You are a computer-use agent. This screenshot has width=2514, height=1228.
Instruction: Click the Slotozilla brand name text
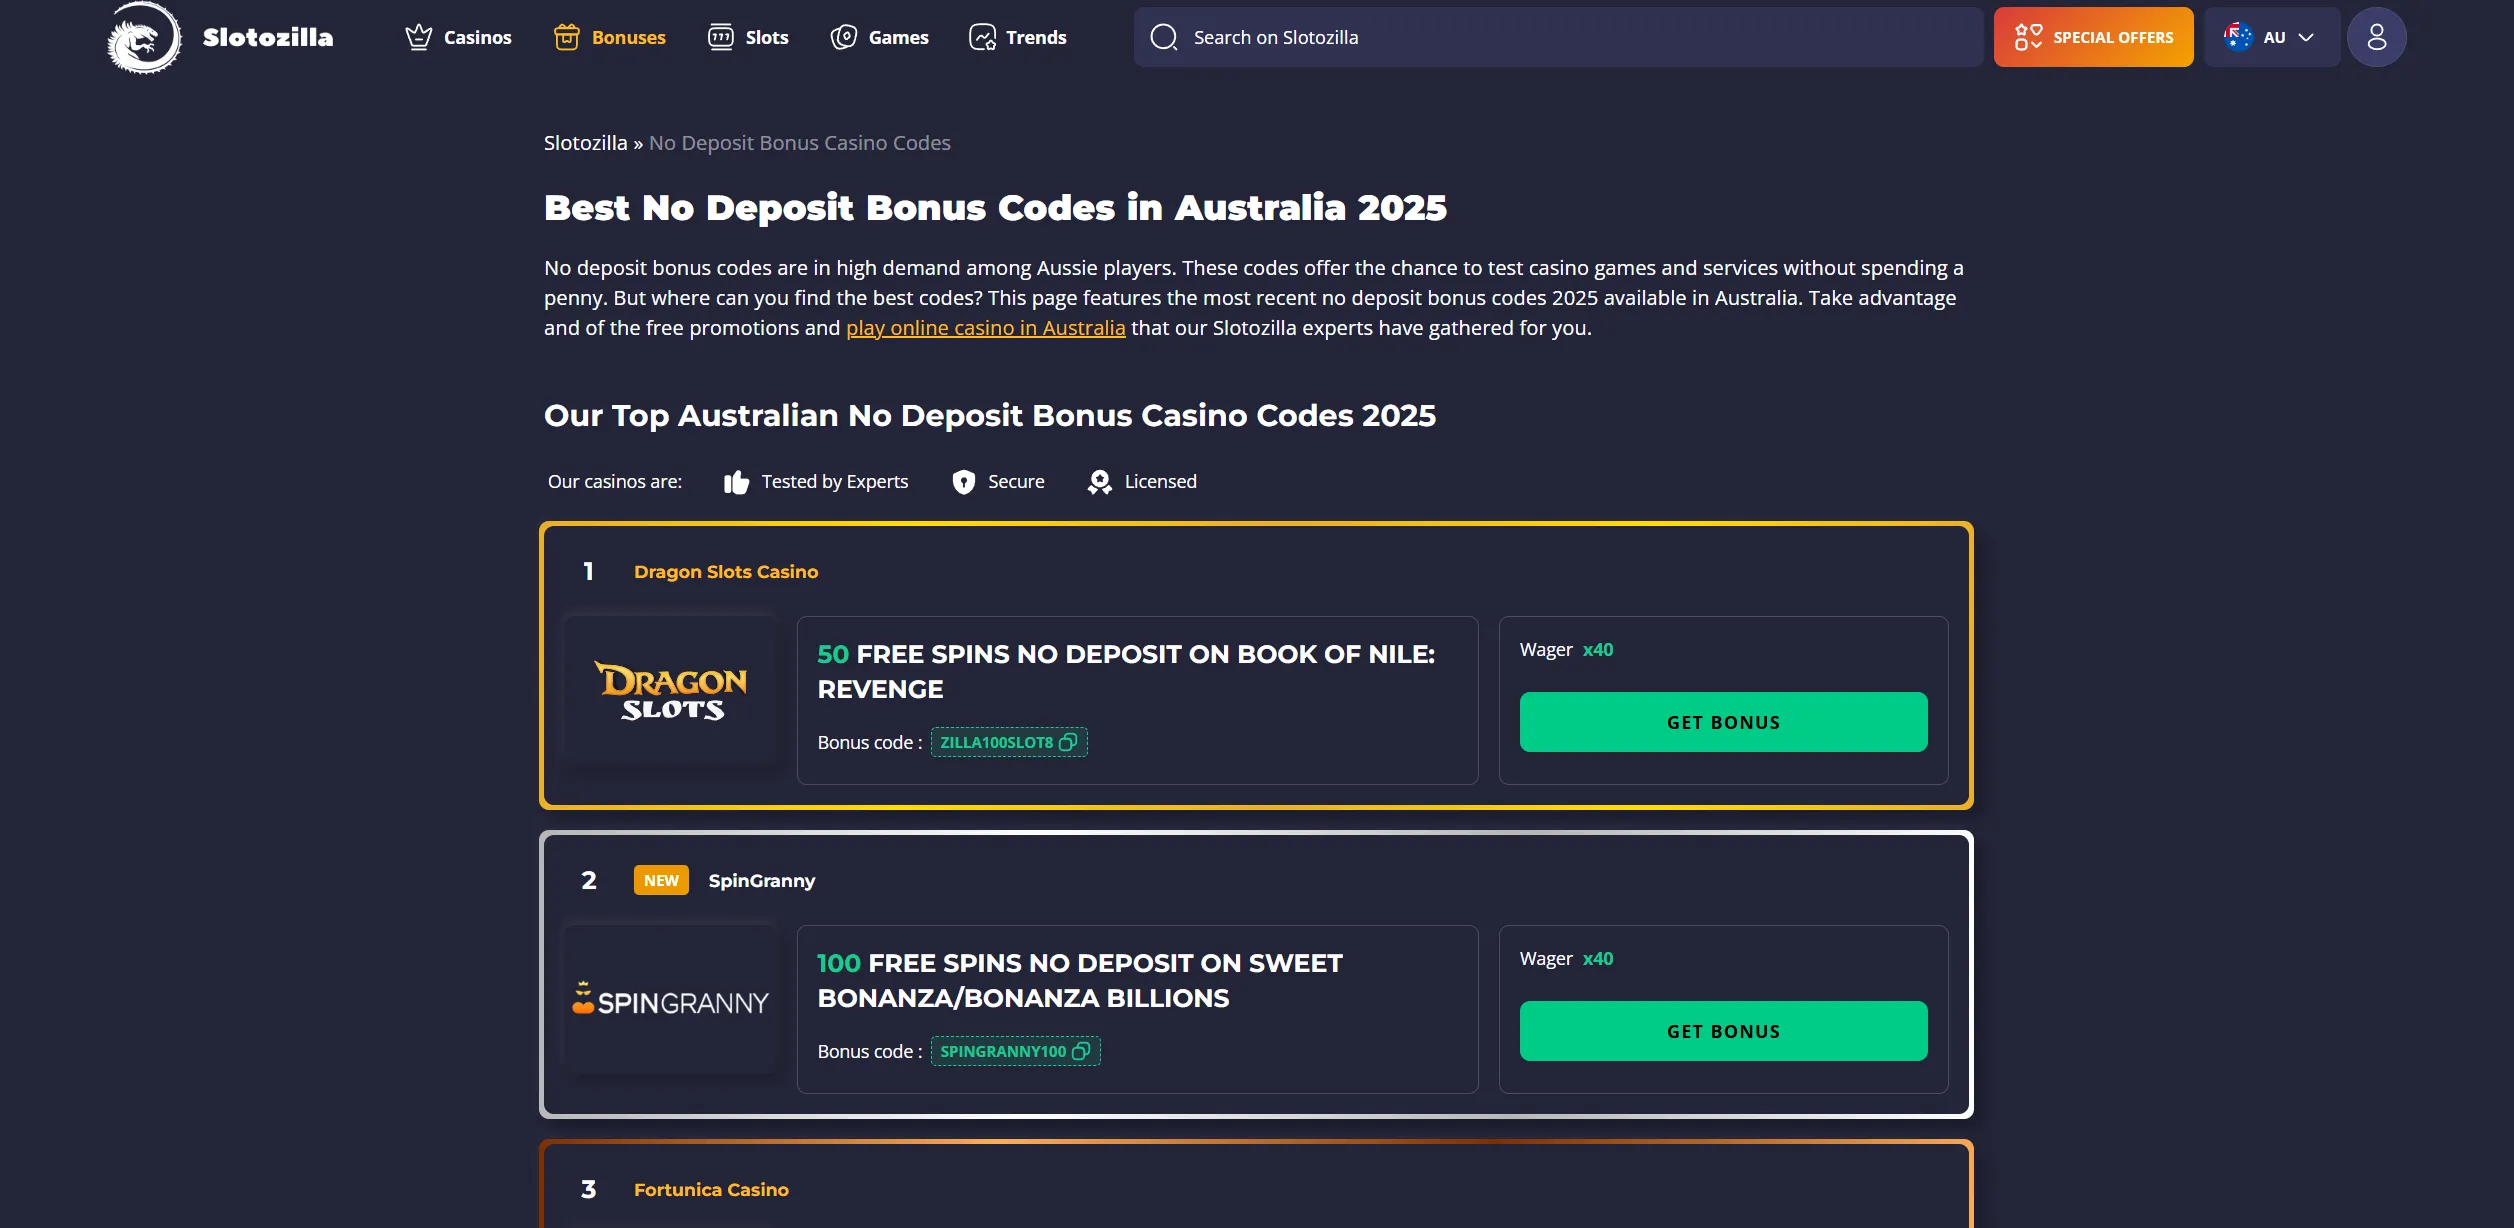coord(268,38)
